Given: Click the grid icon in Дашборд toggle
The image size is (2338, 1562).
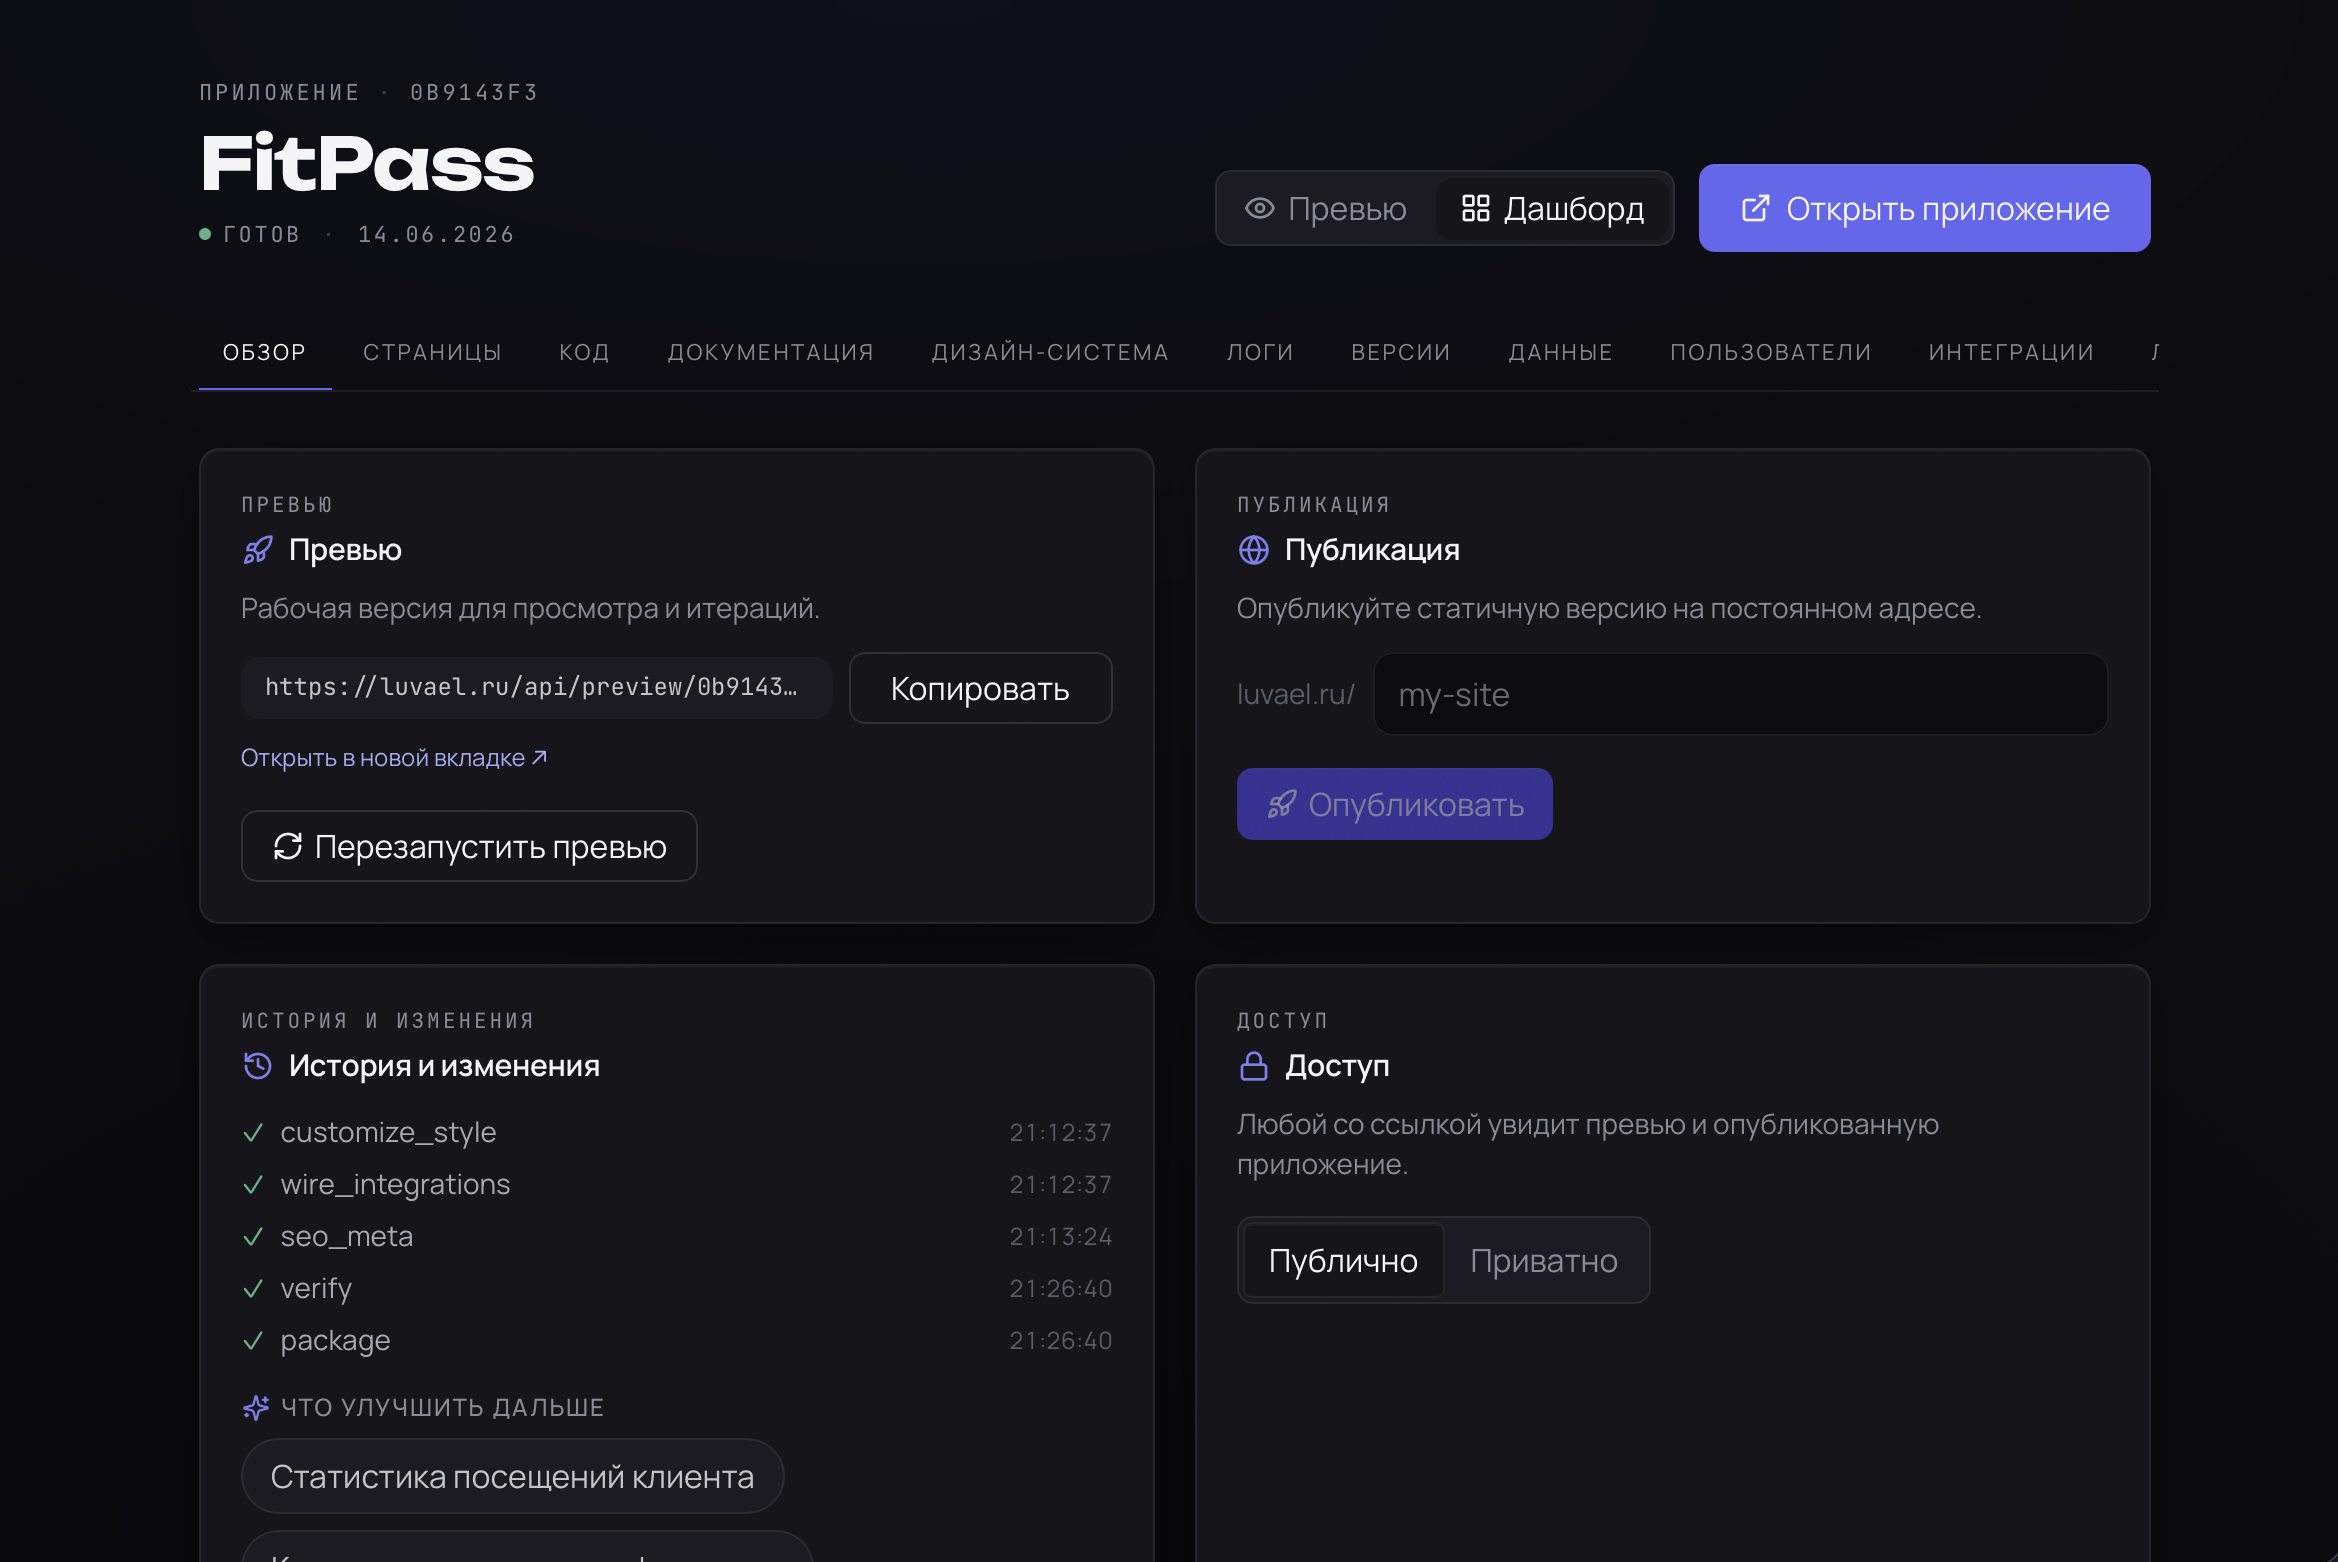Looking at the screenshot, I should (x=1475, y=208).
